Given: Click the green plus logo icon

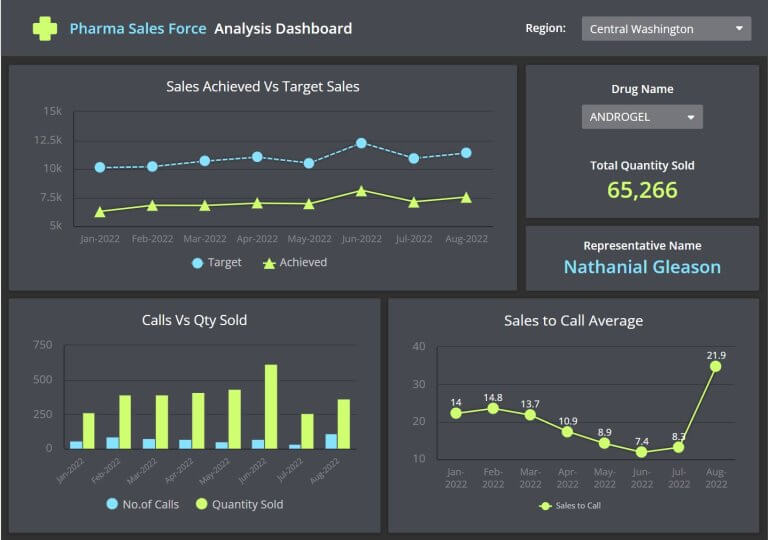Looking at the screenshot, I should pos(44,28).
